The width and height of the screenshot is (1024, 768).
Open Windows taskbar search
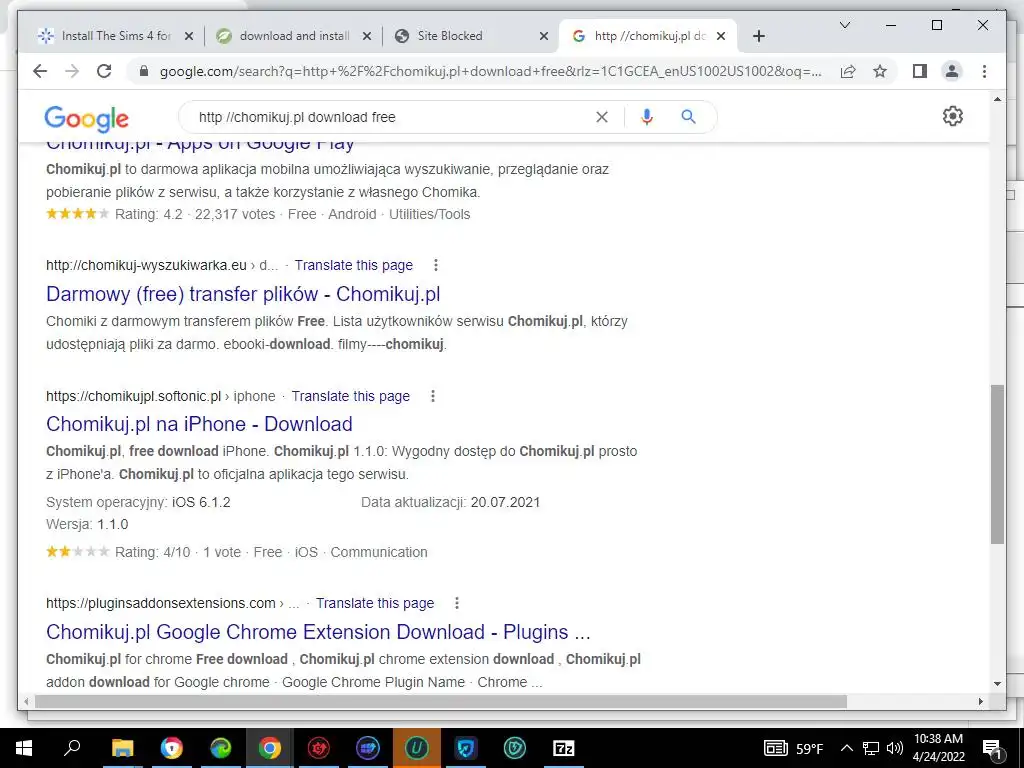[72, 748]
